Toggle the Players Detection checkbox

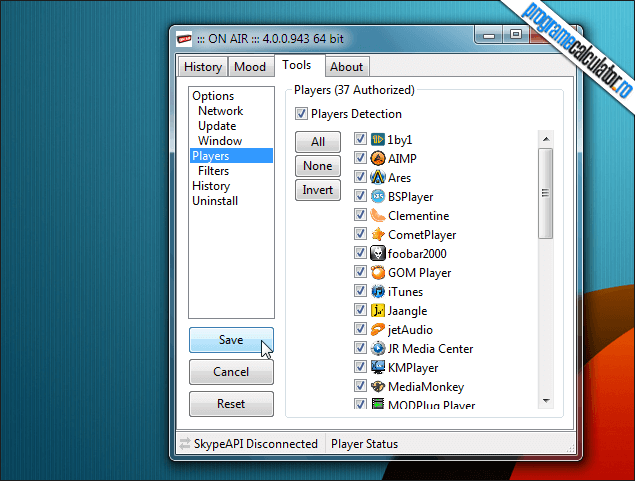click(301, 113)
